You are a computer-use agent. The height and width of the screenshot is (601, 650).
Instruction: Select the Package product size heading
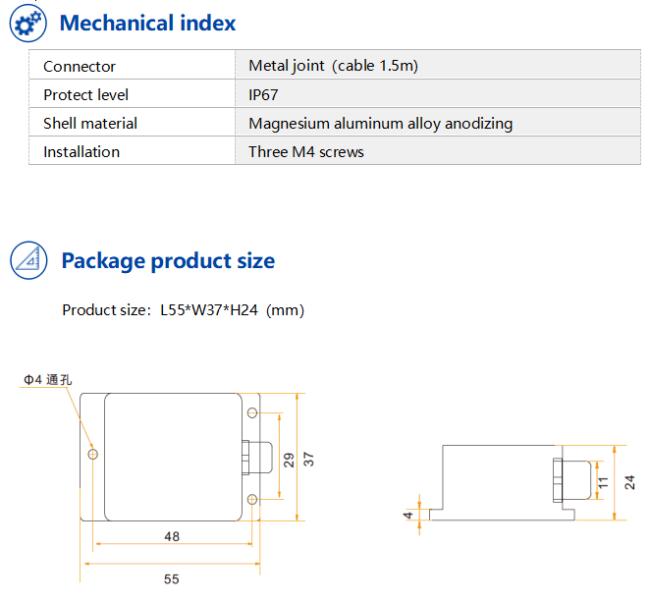click(168, 261)
